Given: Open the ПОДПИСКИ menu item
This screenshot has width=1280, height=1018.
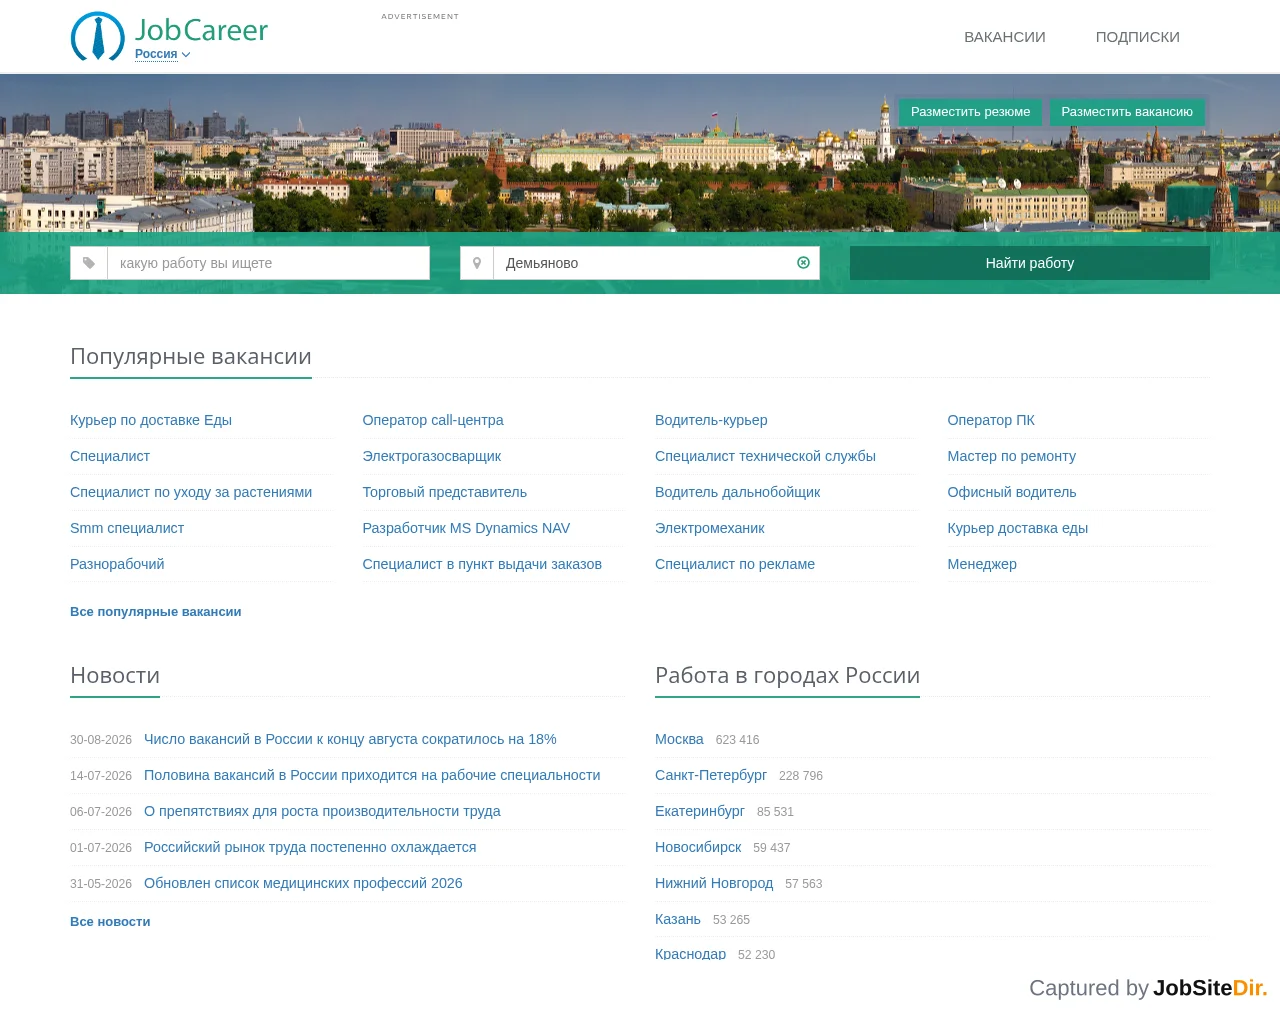Looking at the screenshot, I should (x=1138, y=37).
